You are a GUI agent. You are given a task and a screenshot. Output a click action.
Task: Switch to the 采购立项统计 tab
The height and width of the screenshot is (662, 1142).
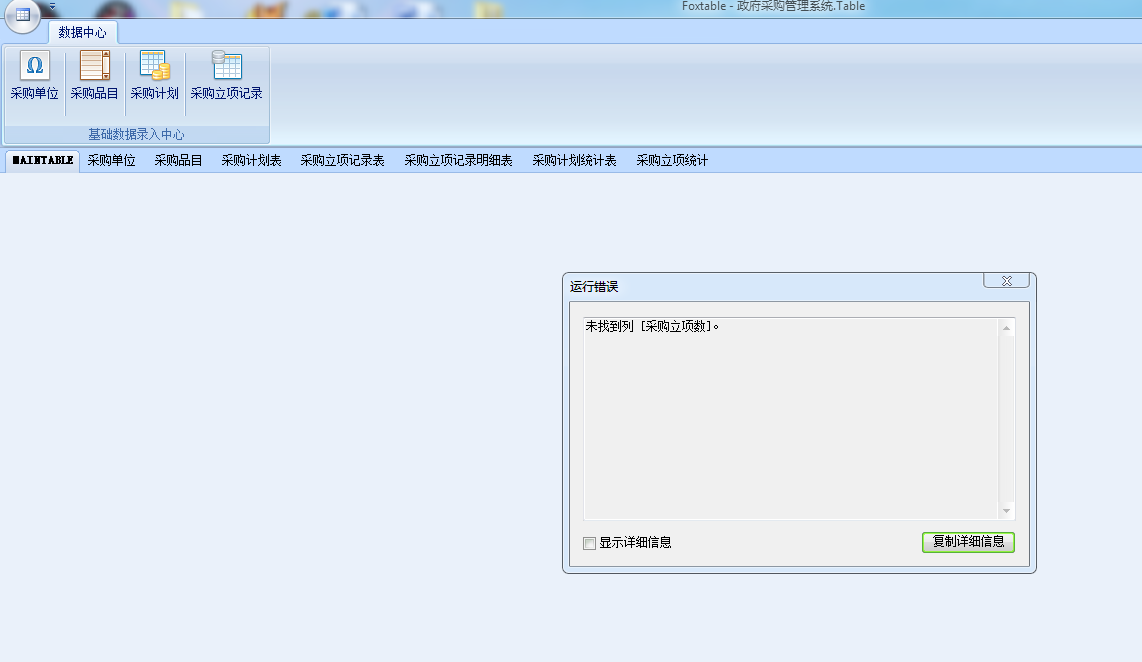(x=672, y=160)
